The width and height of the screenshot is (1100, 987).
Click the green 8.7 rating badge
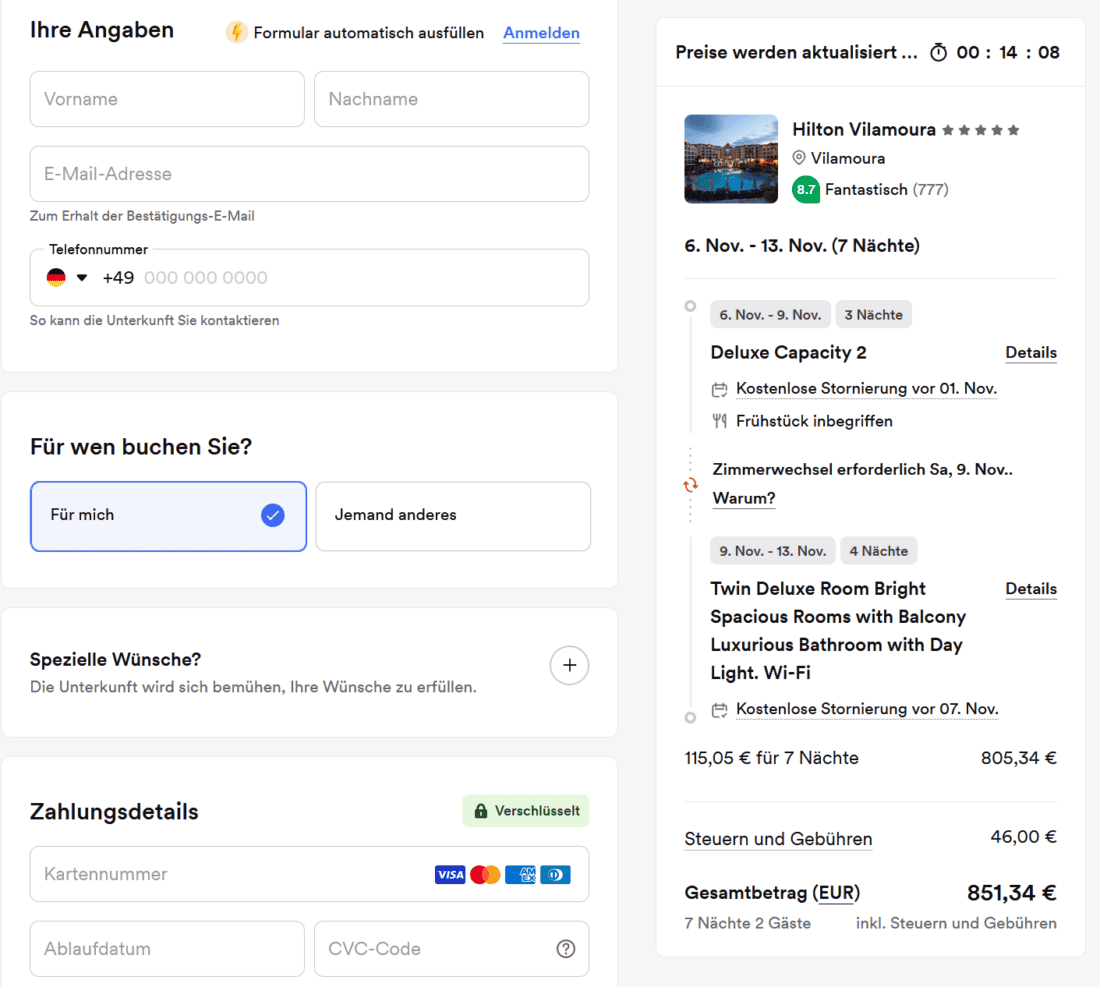[x=806, y=189]
